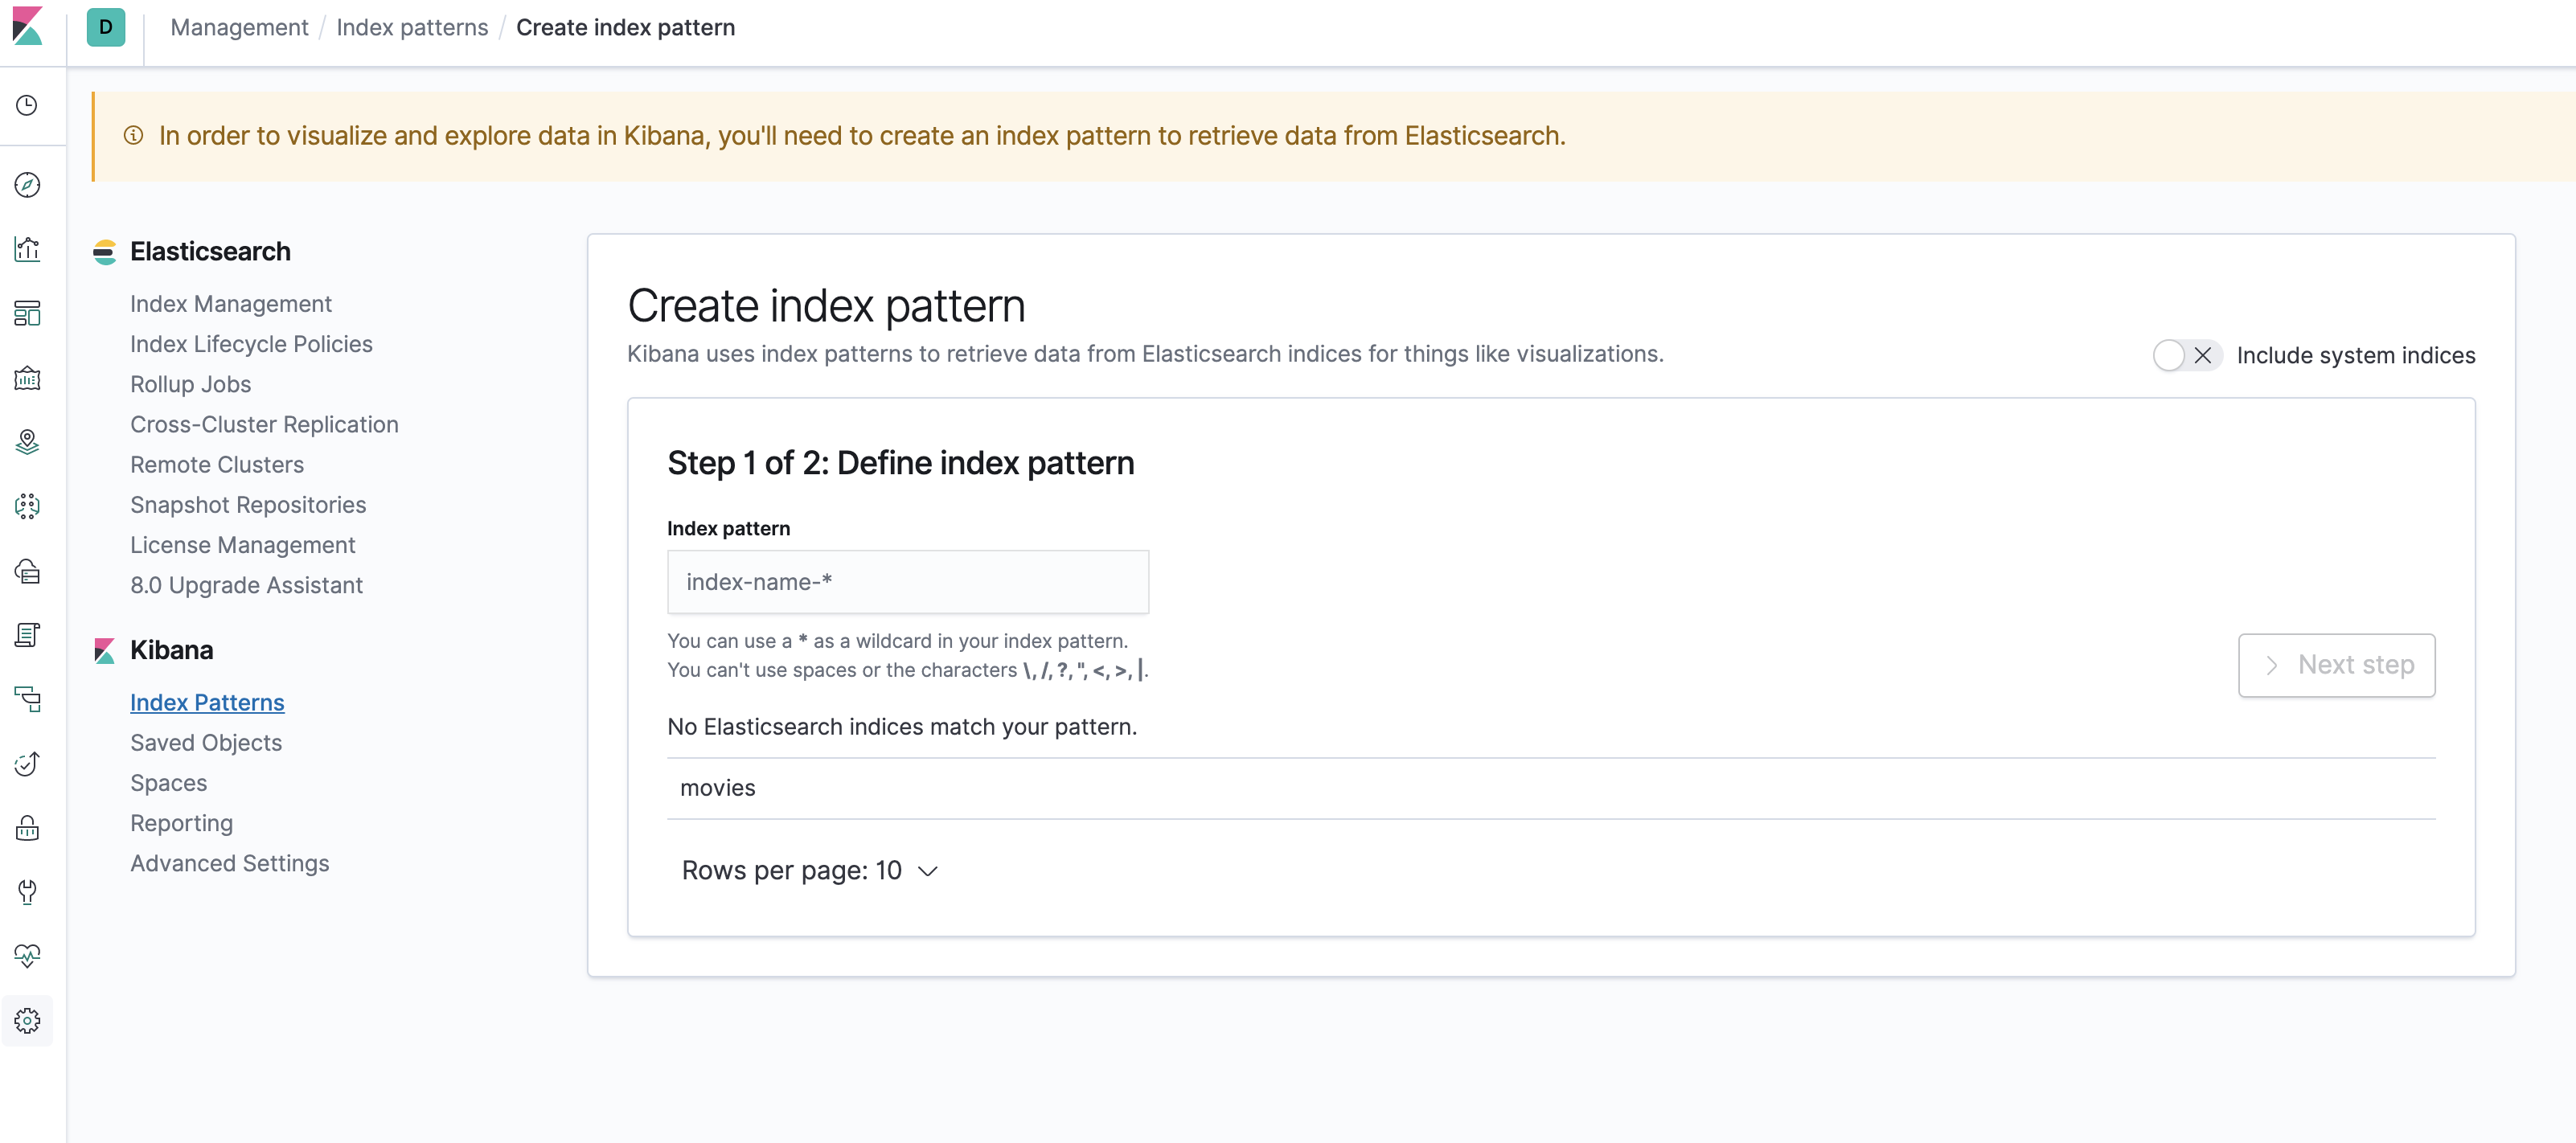The height and width of the screenshot is (1143, 2576).
Task: Open the D space selector
Action: click(105, 27)
